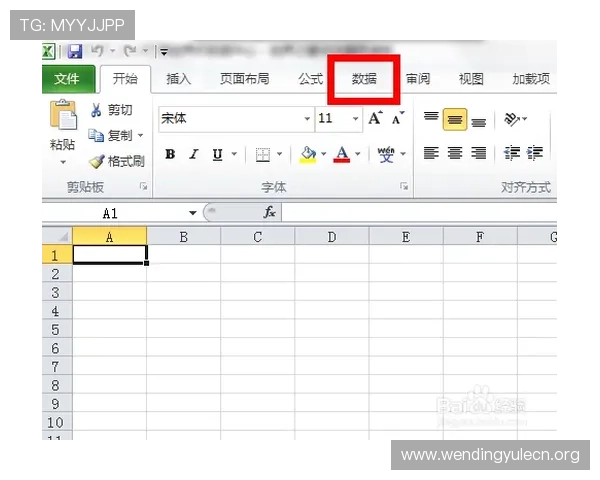
Task: Toggle align text left
Action: pos(431,153)
